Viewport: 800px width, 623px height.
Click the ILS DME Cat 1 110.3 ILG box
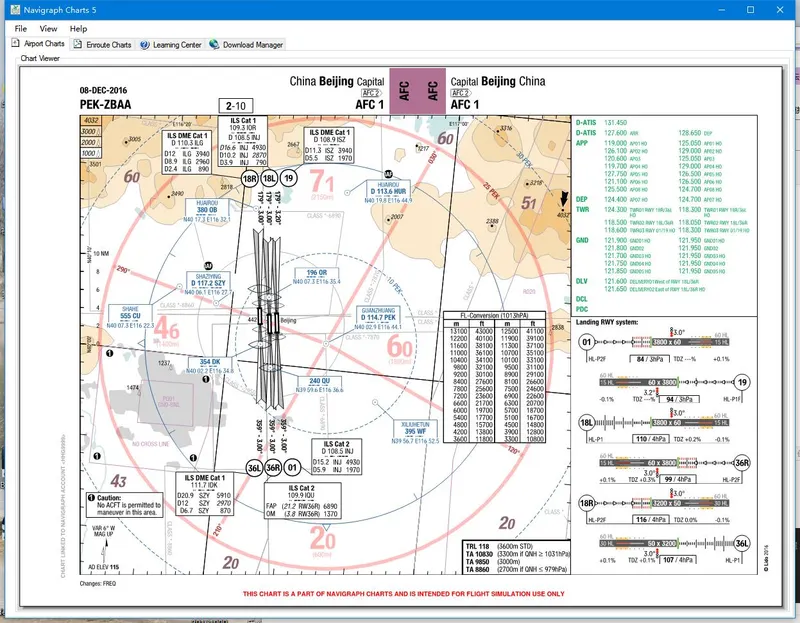tap(187, 152)
